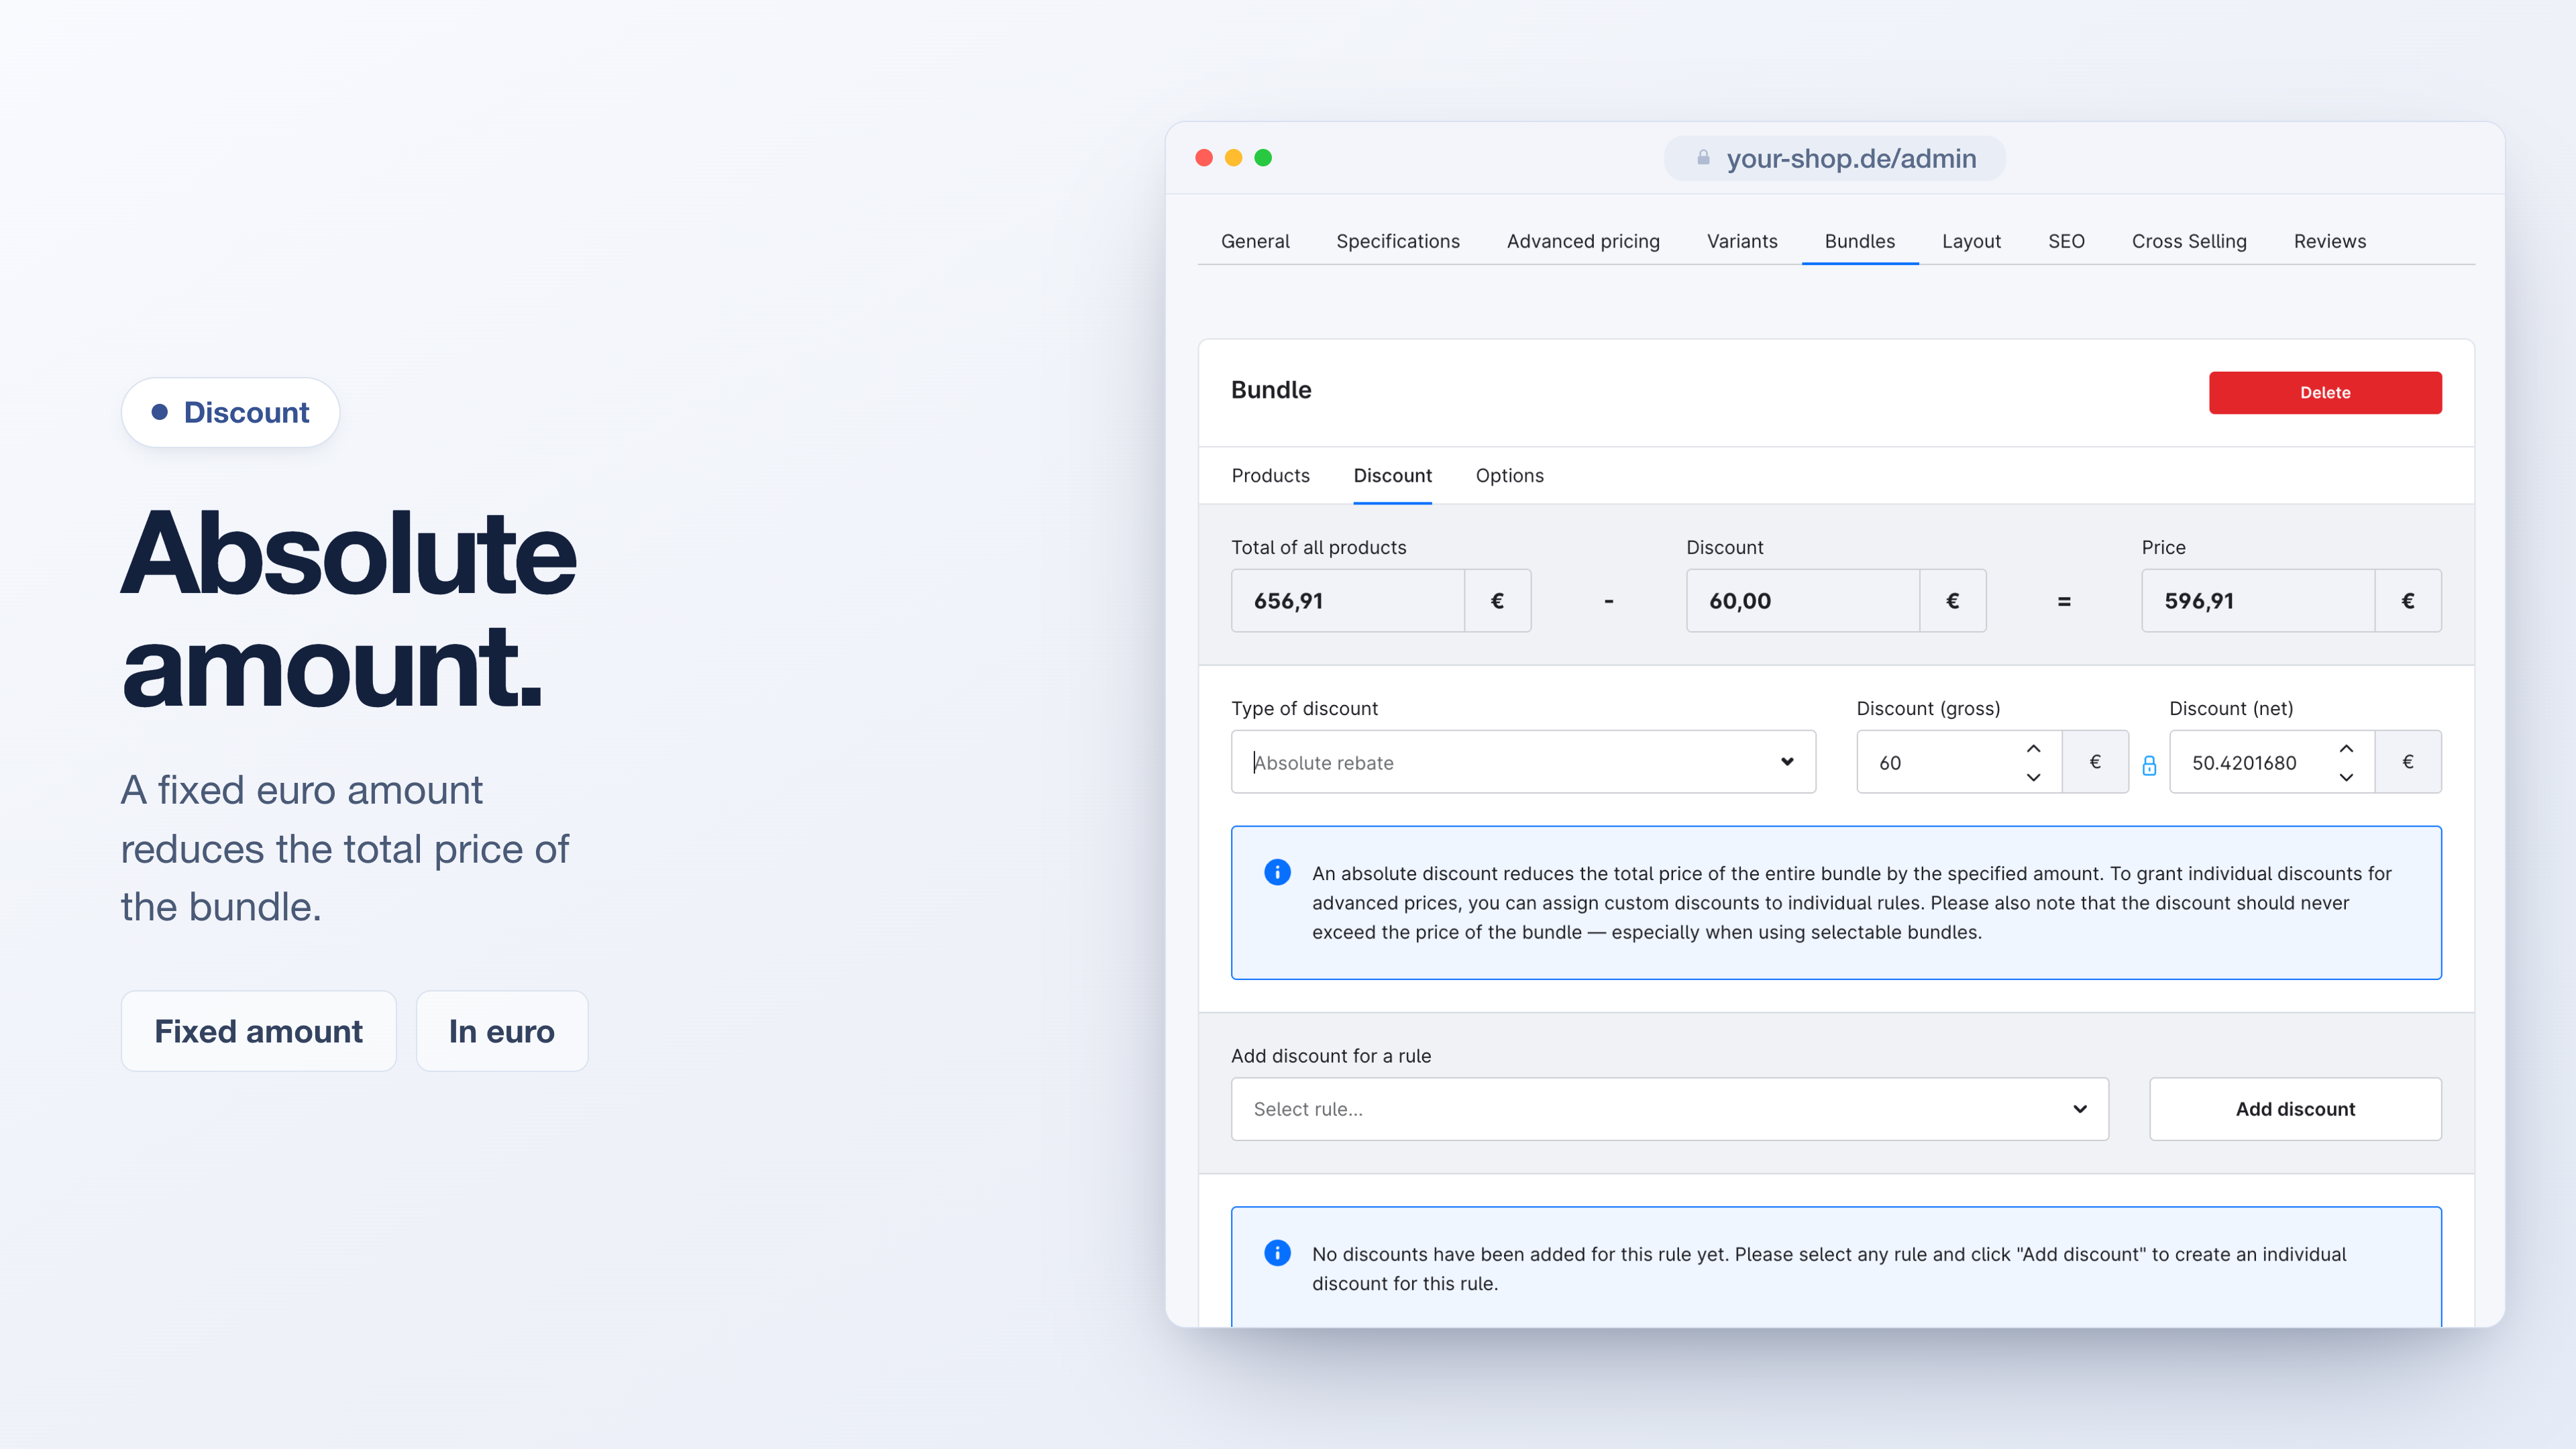2576x1449 pixels.
Task: Click the lock icon between gross and net discount
Action: coord(2149,766)
